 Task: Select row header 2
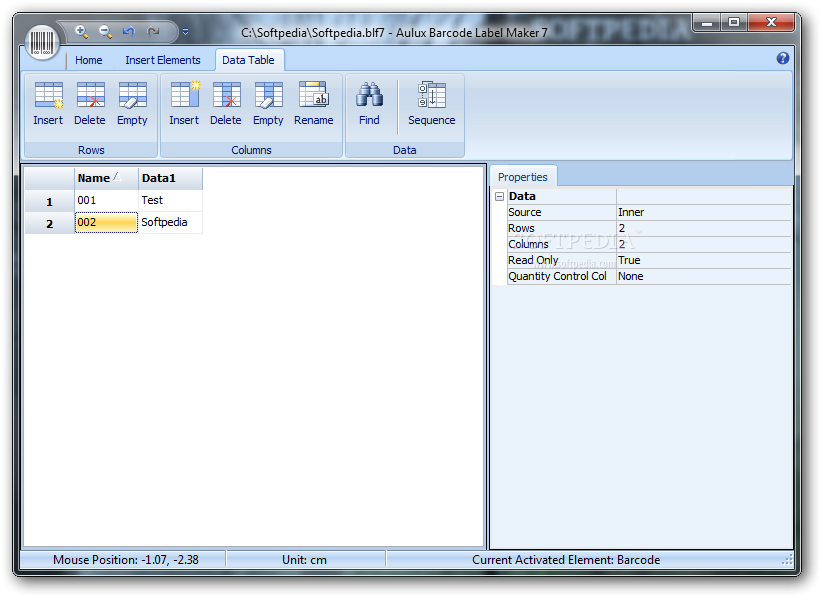[50, 223]
